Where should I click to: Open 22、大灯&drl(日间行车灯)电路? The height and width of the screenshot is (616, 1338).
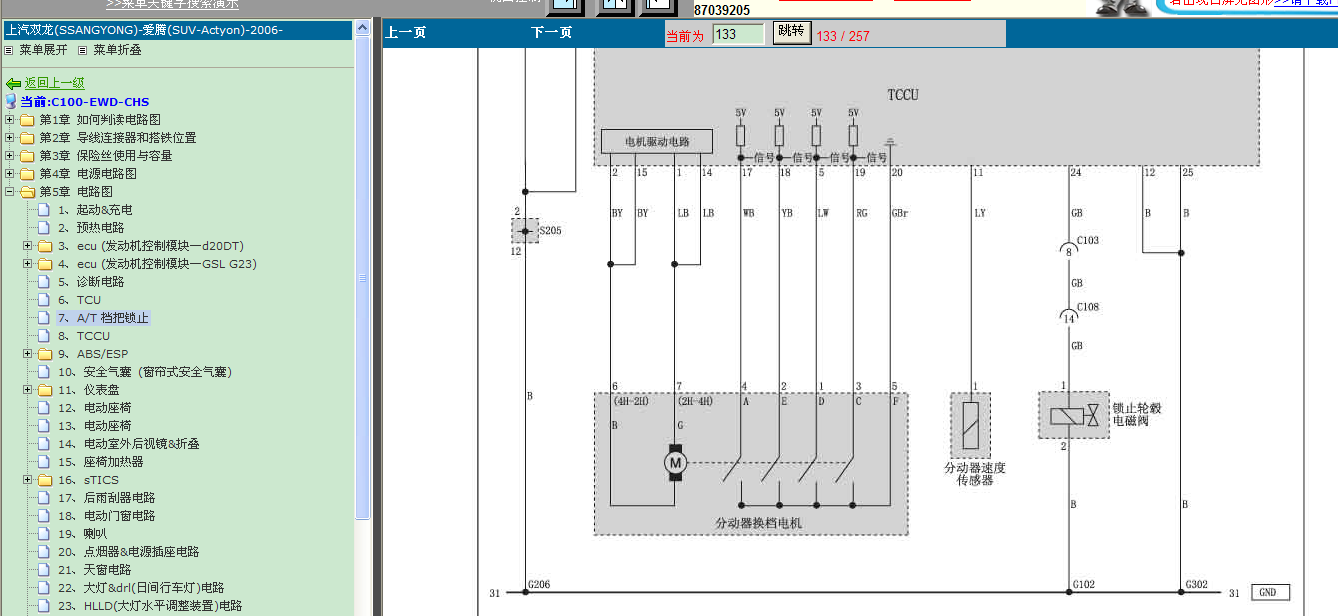[141, 588]
